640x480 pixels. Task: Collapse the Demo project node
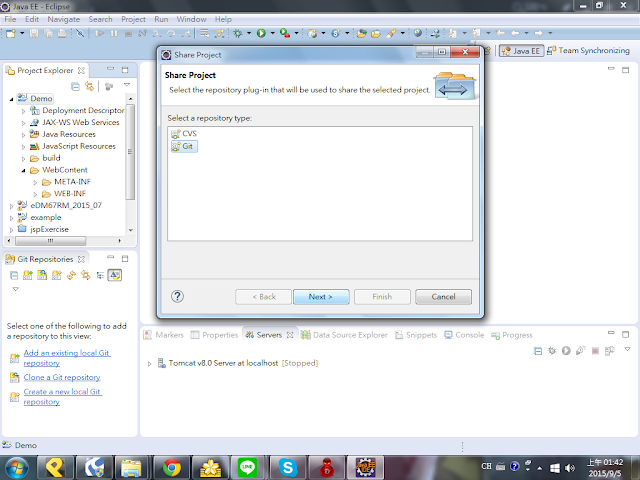[11, 99]
